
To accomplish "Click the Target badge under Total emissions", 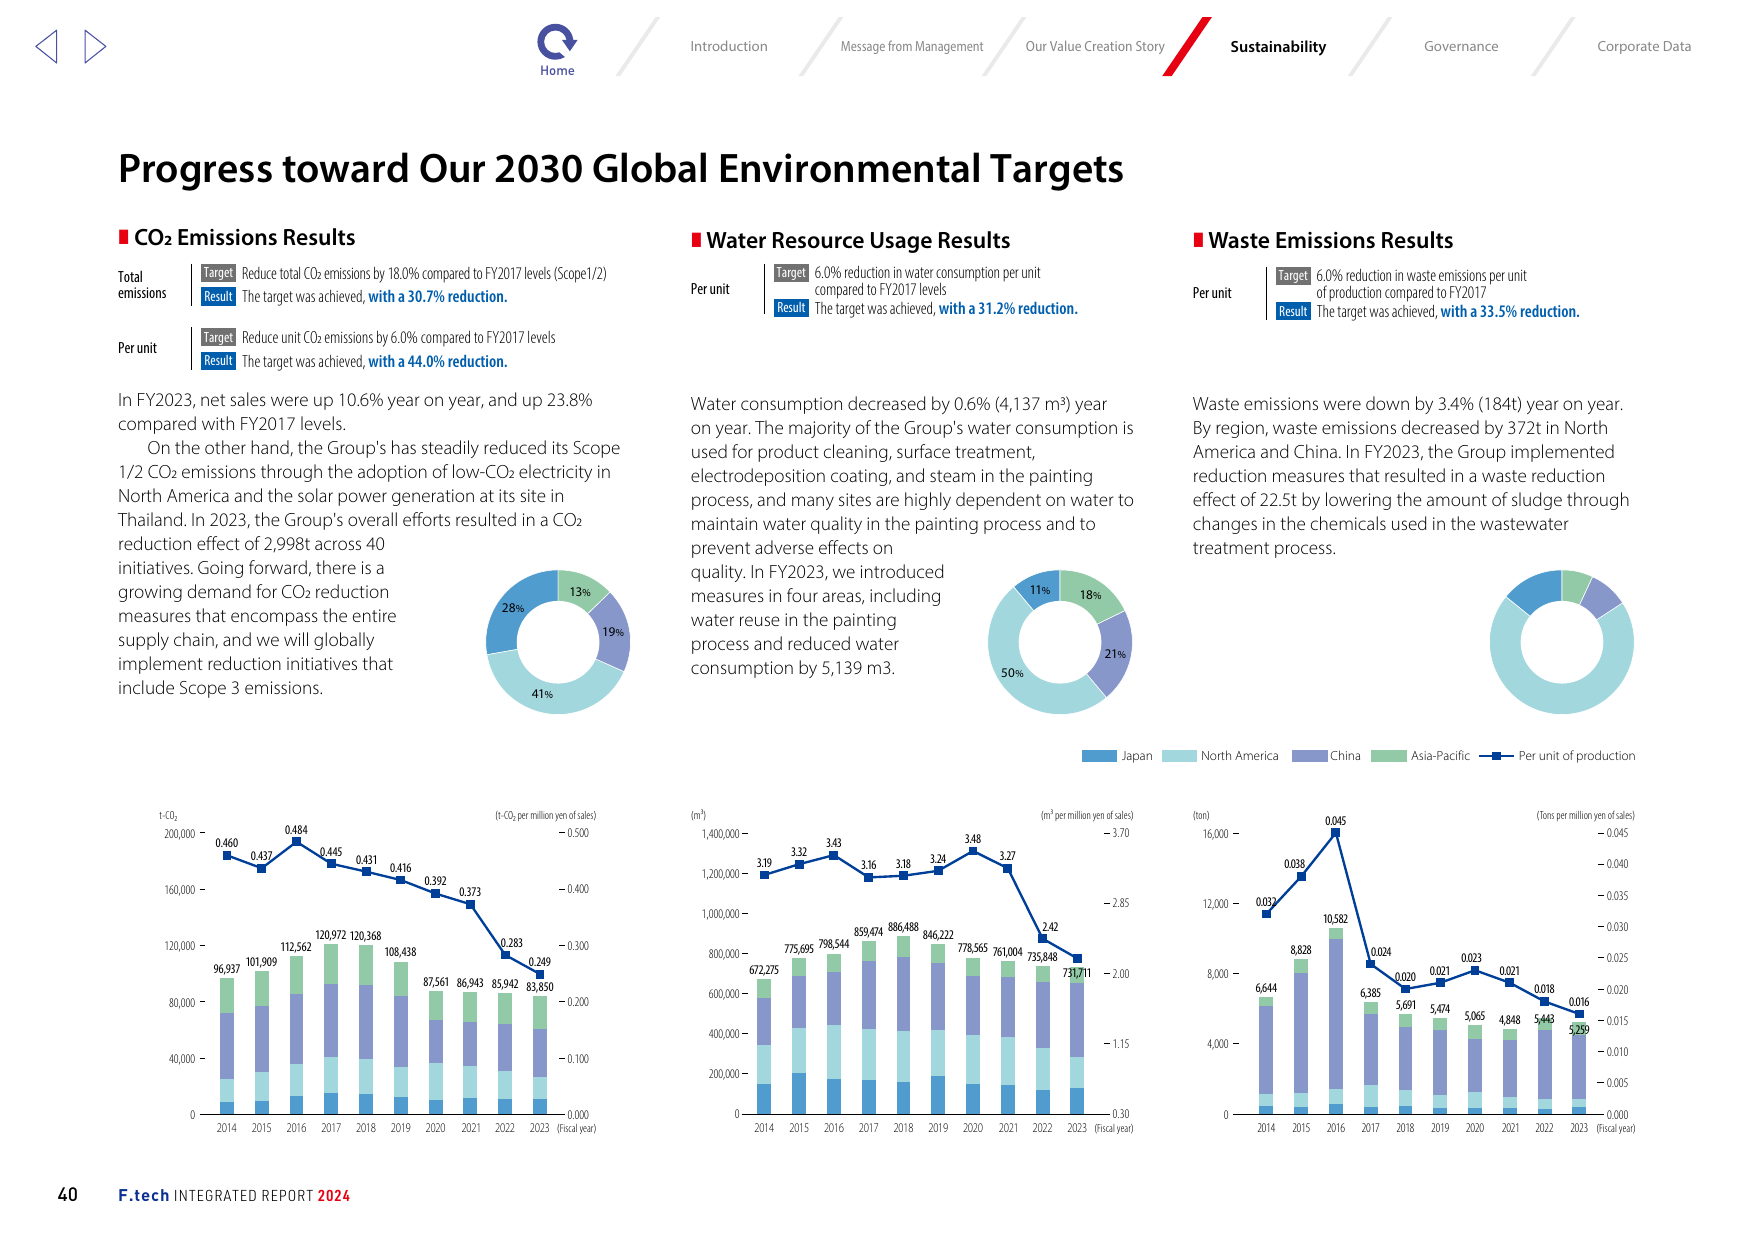I will [x=218, y=273].
